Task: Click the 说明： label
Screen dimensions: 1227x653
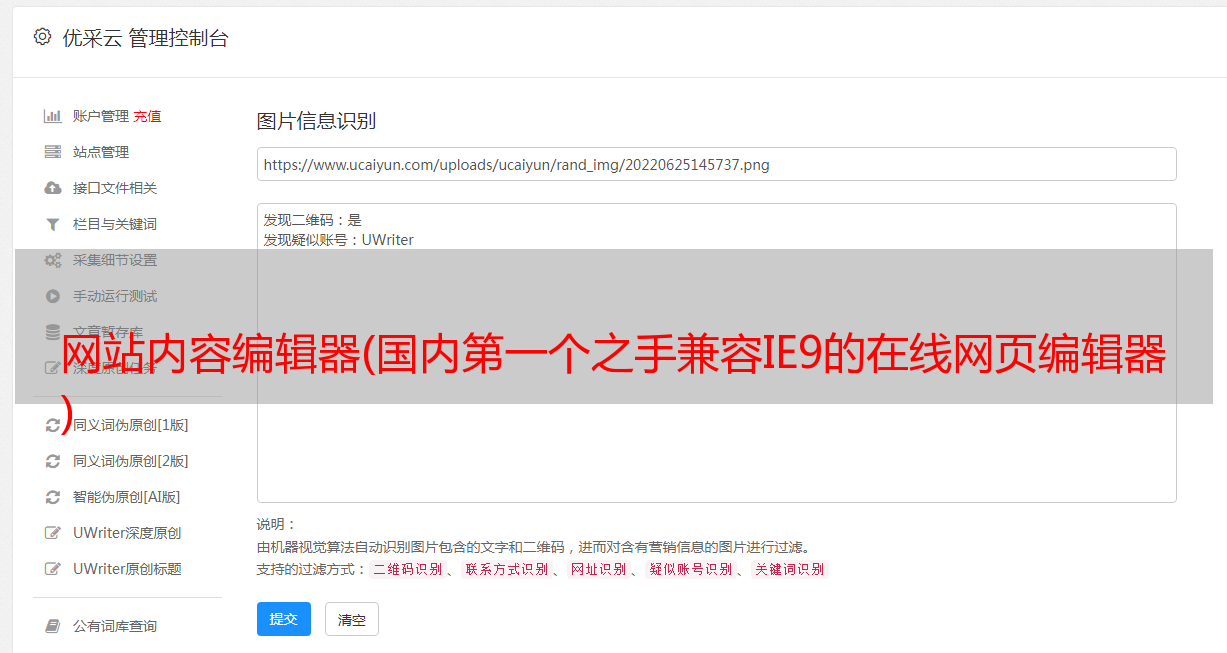Action: pos(276,524)
